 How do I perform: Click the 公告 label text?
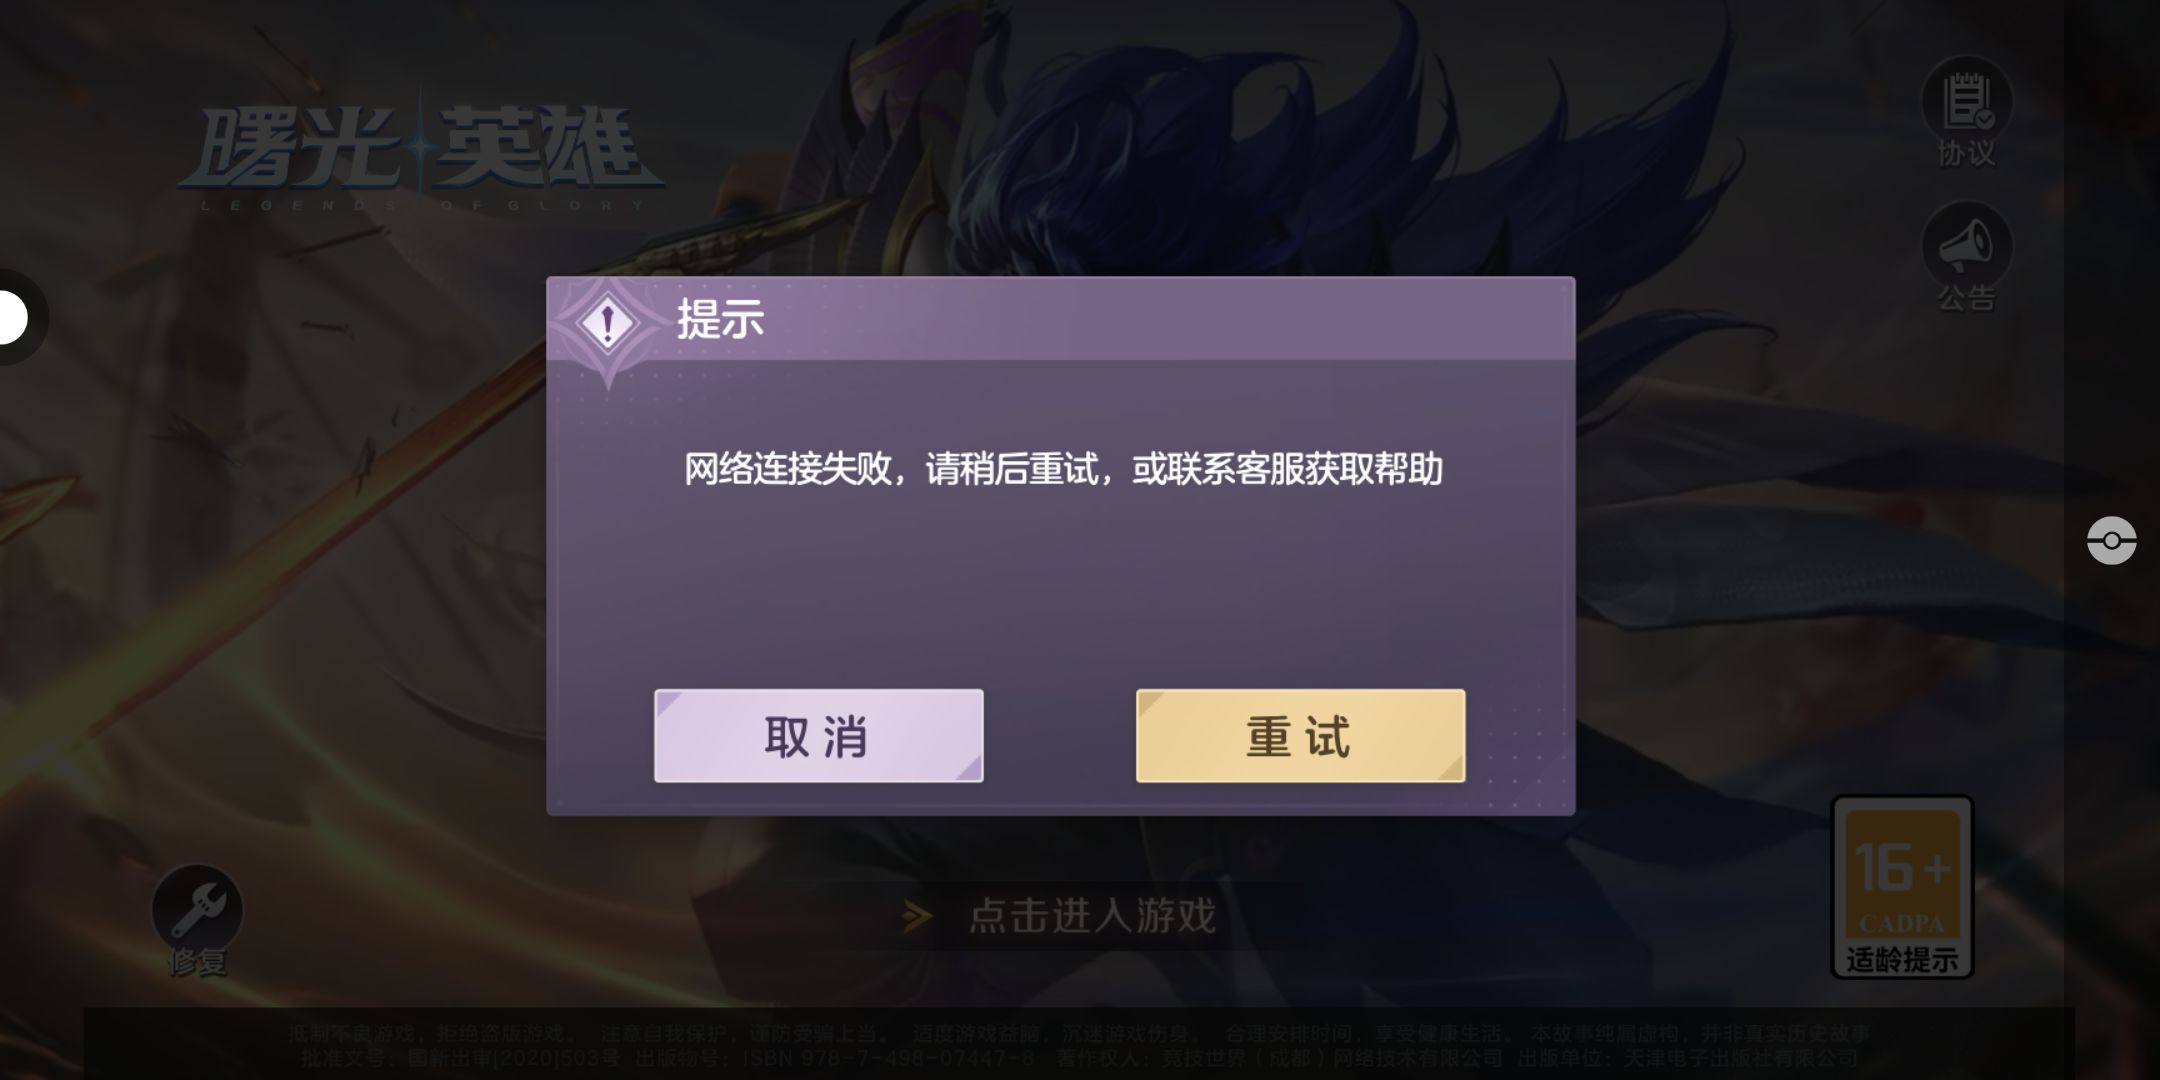[x=1967, y=298]
